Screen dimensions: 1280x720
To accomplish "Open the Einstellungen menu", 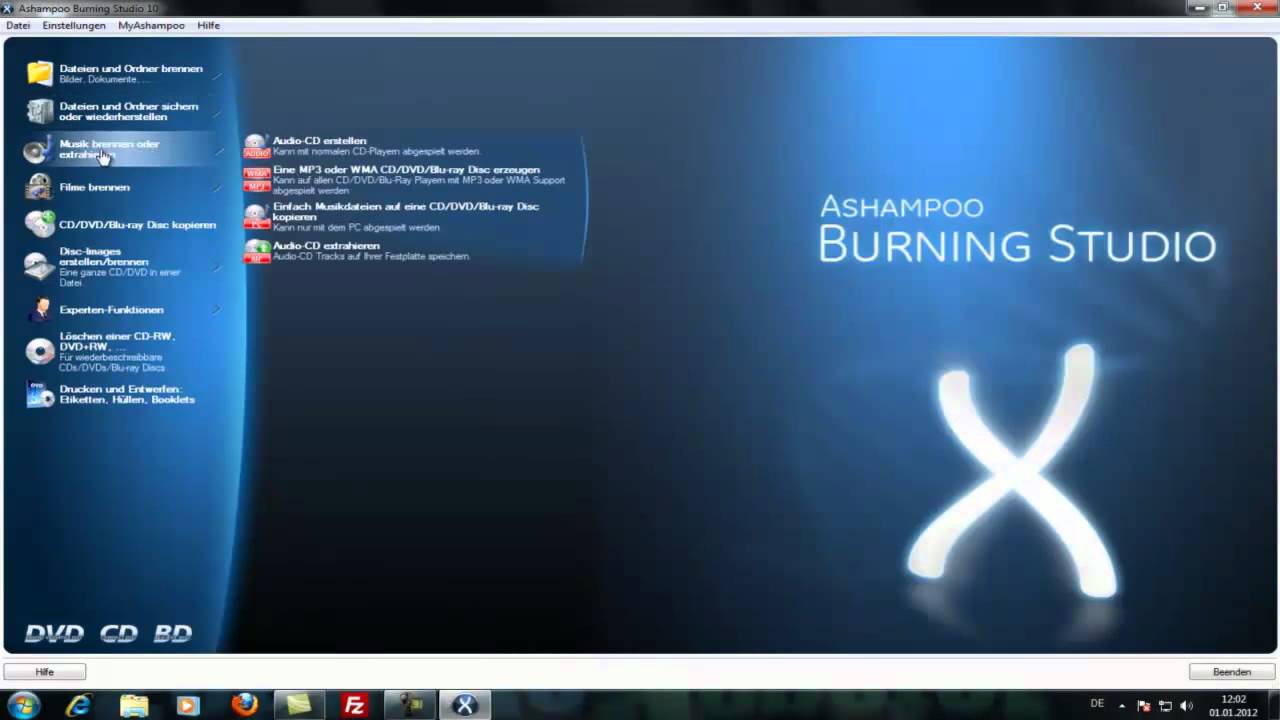I will click(x=74, y=25).
